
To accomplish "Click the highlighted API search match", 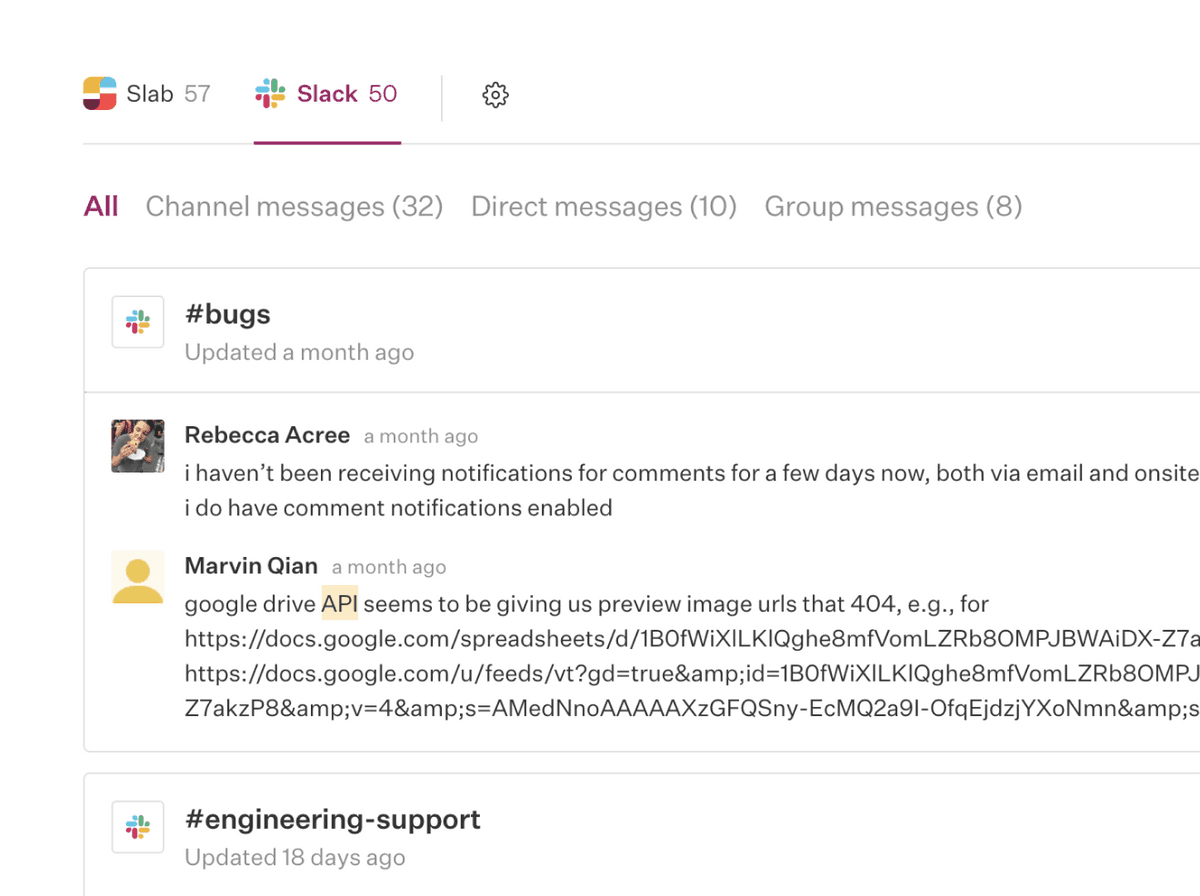I will tap(339, 604).
